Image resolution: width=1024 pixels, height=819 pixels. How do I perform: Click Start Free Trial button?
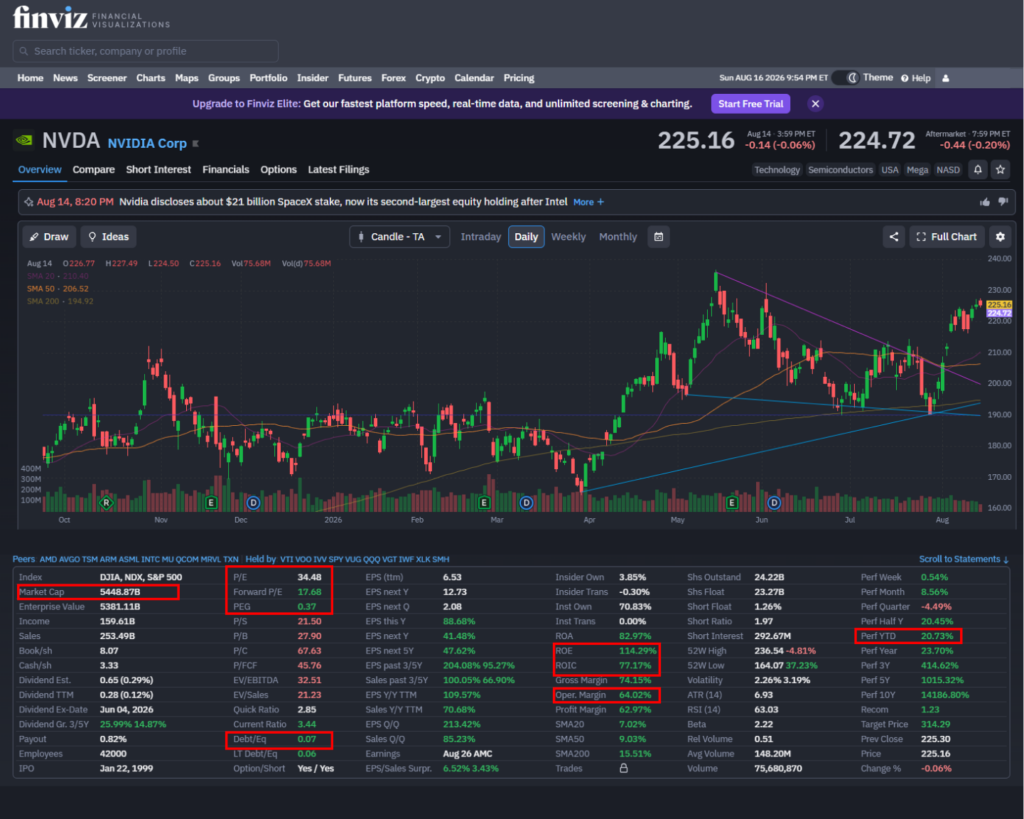point(750,104)
